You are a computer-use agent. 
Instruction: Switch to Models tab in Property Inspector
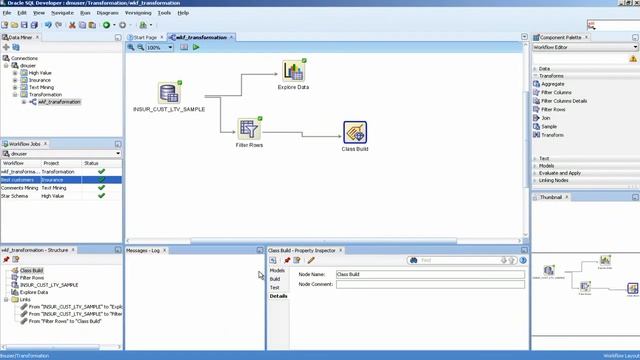tap(277, 271)
